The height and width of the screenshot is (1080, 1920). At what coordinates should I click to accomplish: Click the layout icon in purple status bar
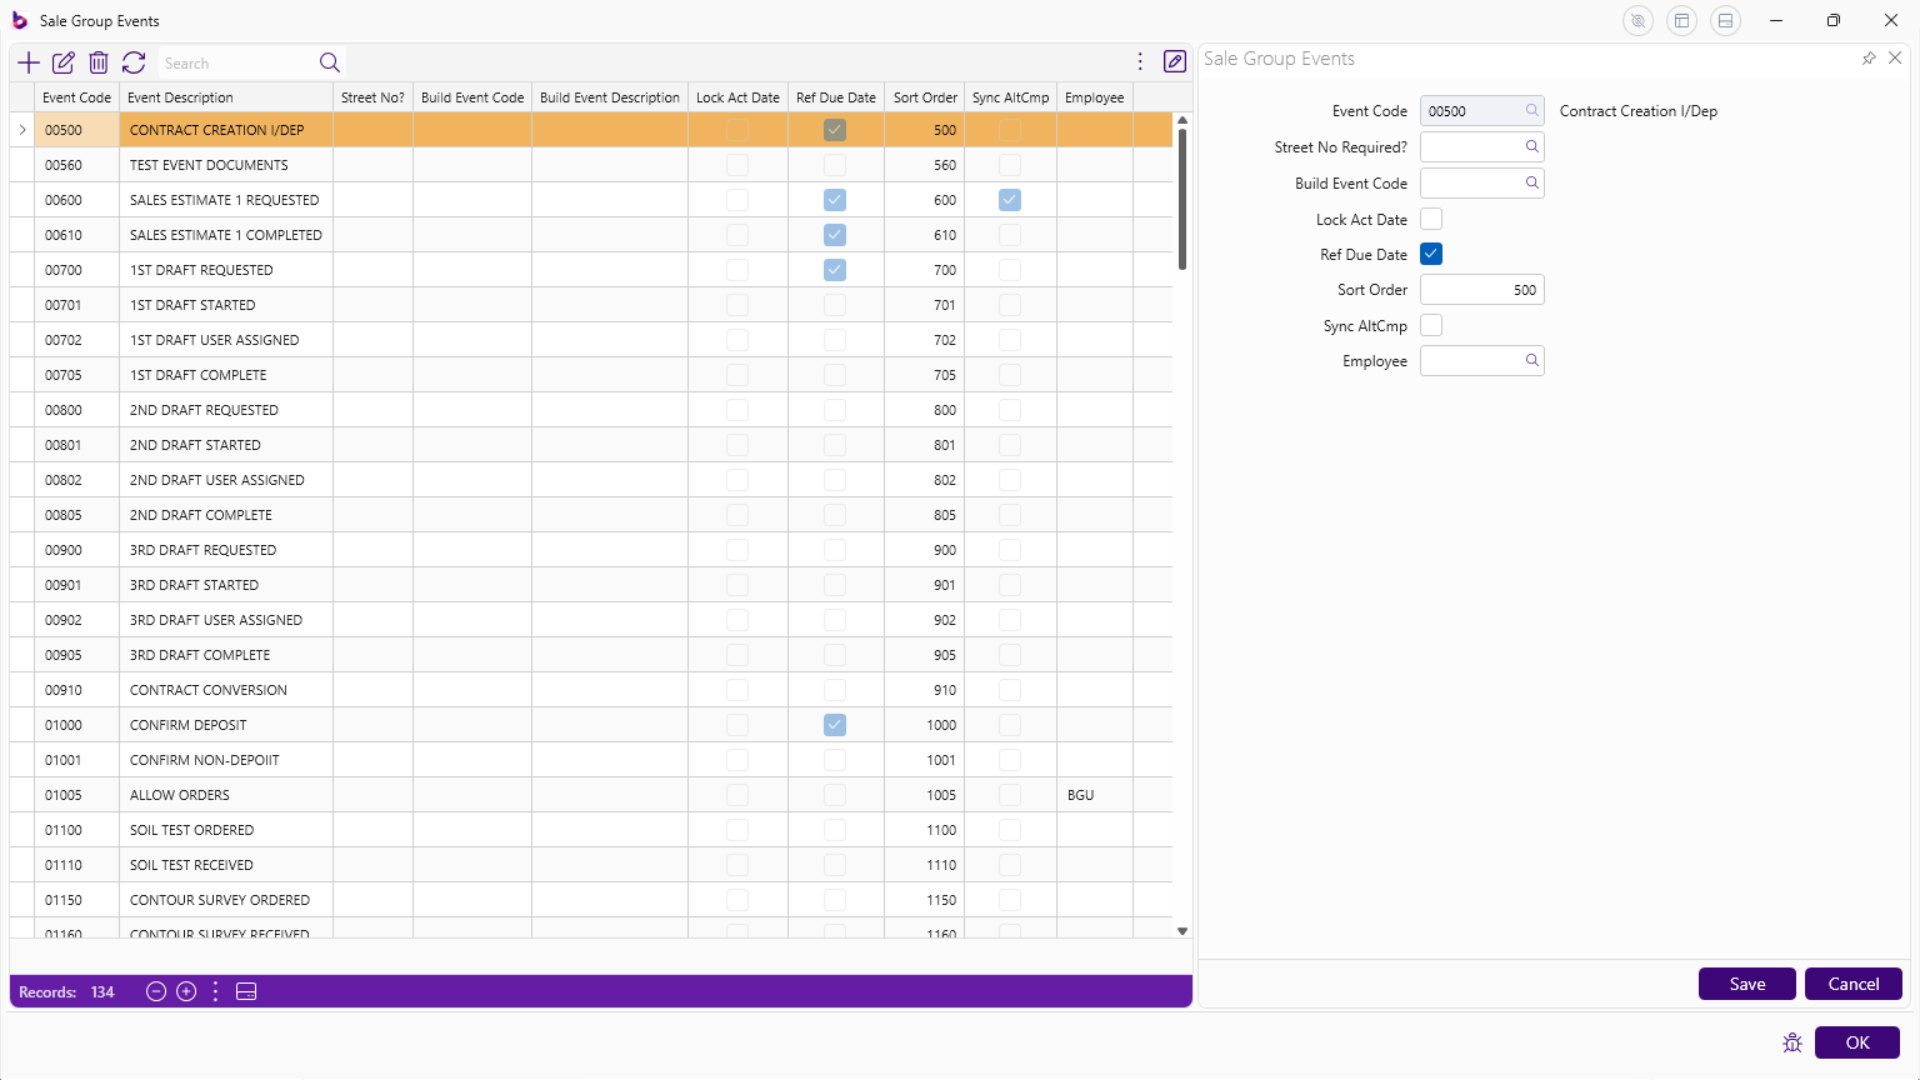pyautogui.click(x=246, y=991)
